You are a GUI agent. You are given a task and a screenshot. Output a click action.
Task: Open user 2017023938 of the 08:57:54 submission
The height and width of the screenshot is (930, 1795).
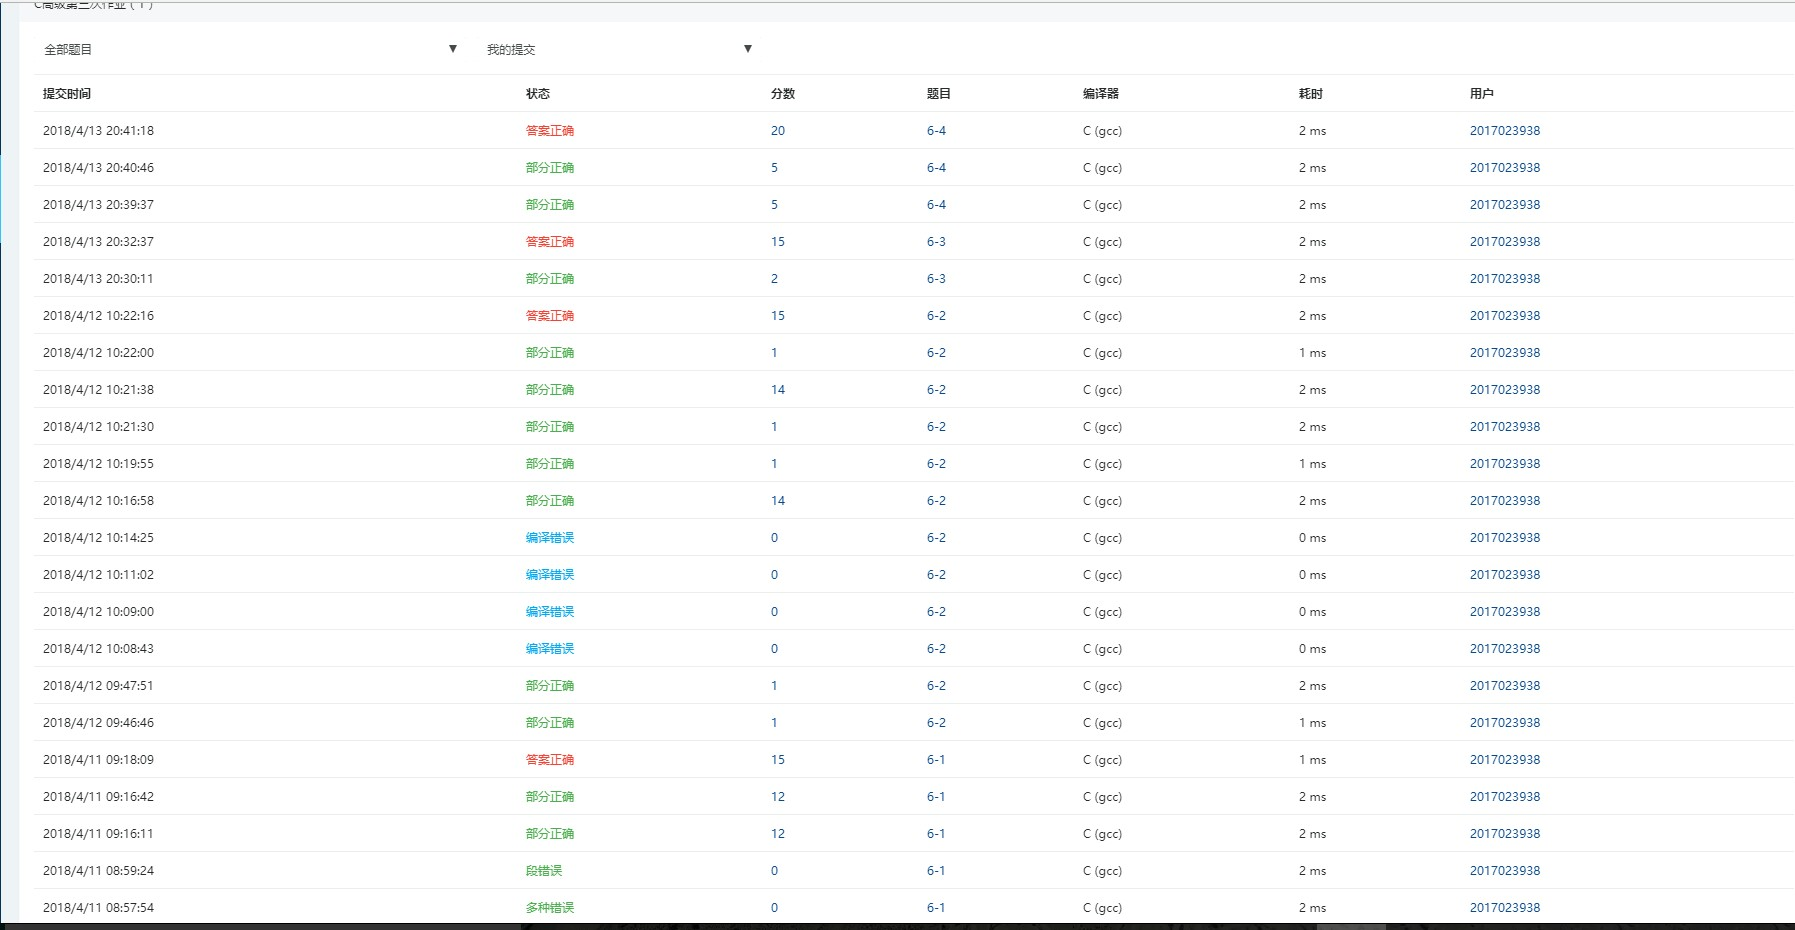pos(1505,908)
